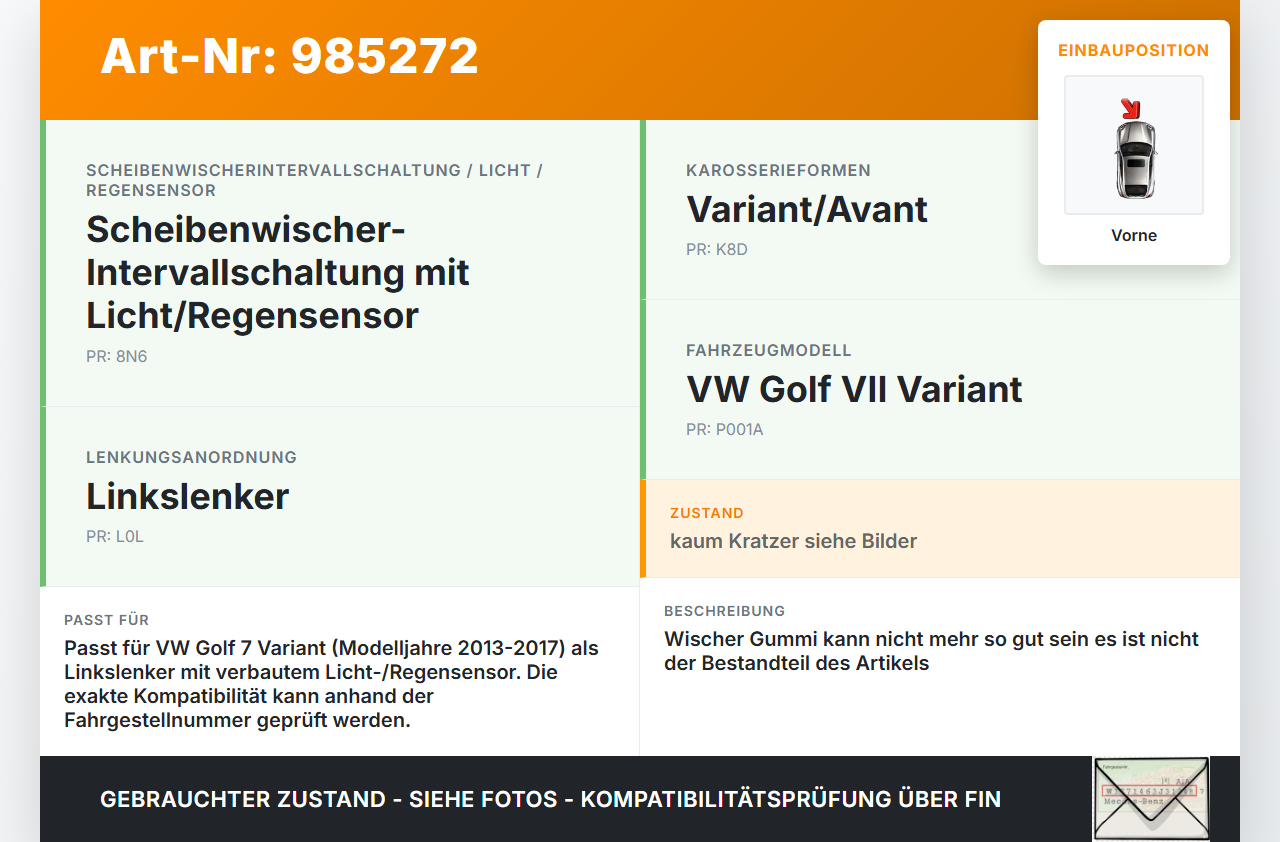Collapse the FAHRZEUGMODELL panel
This screenshot has width=1280, height=842.
[x=768, y=350]
